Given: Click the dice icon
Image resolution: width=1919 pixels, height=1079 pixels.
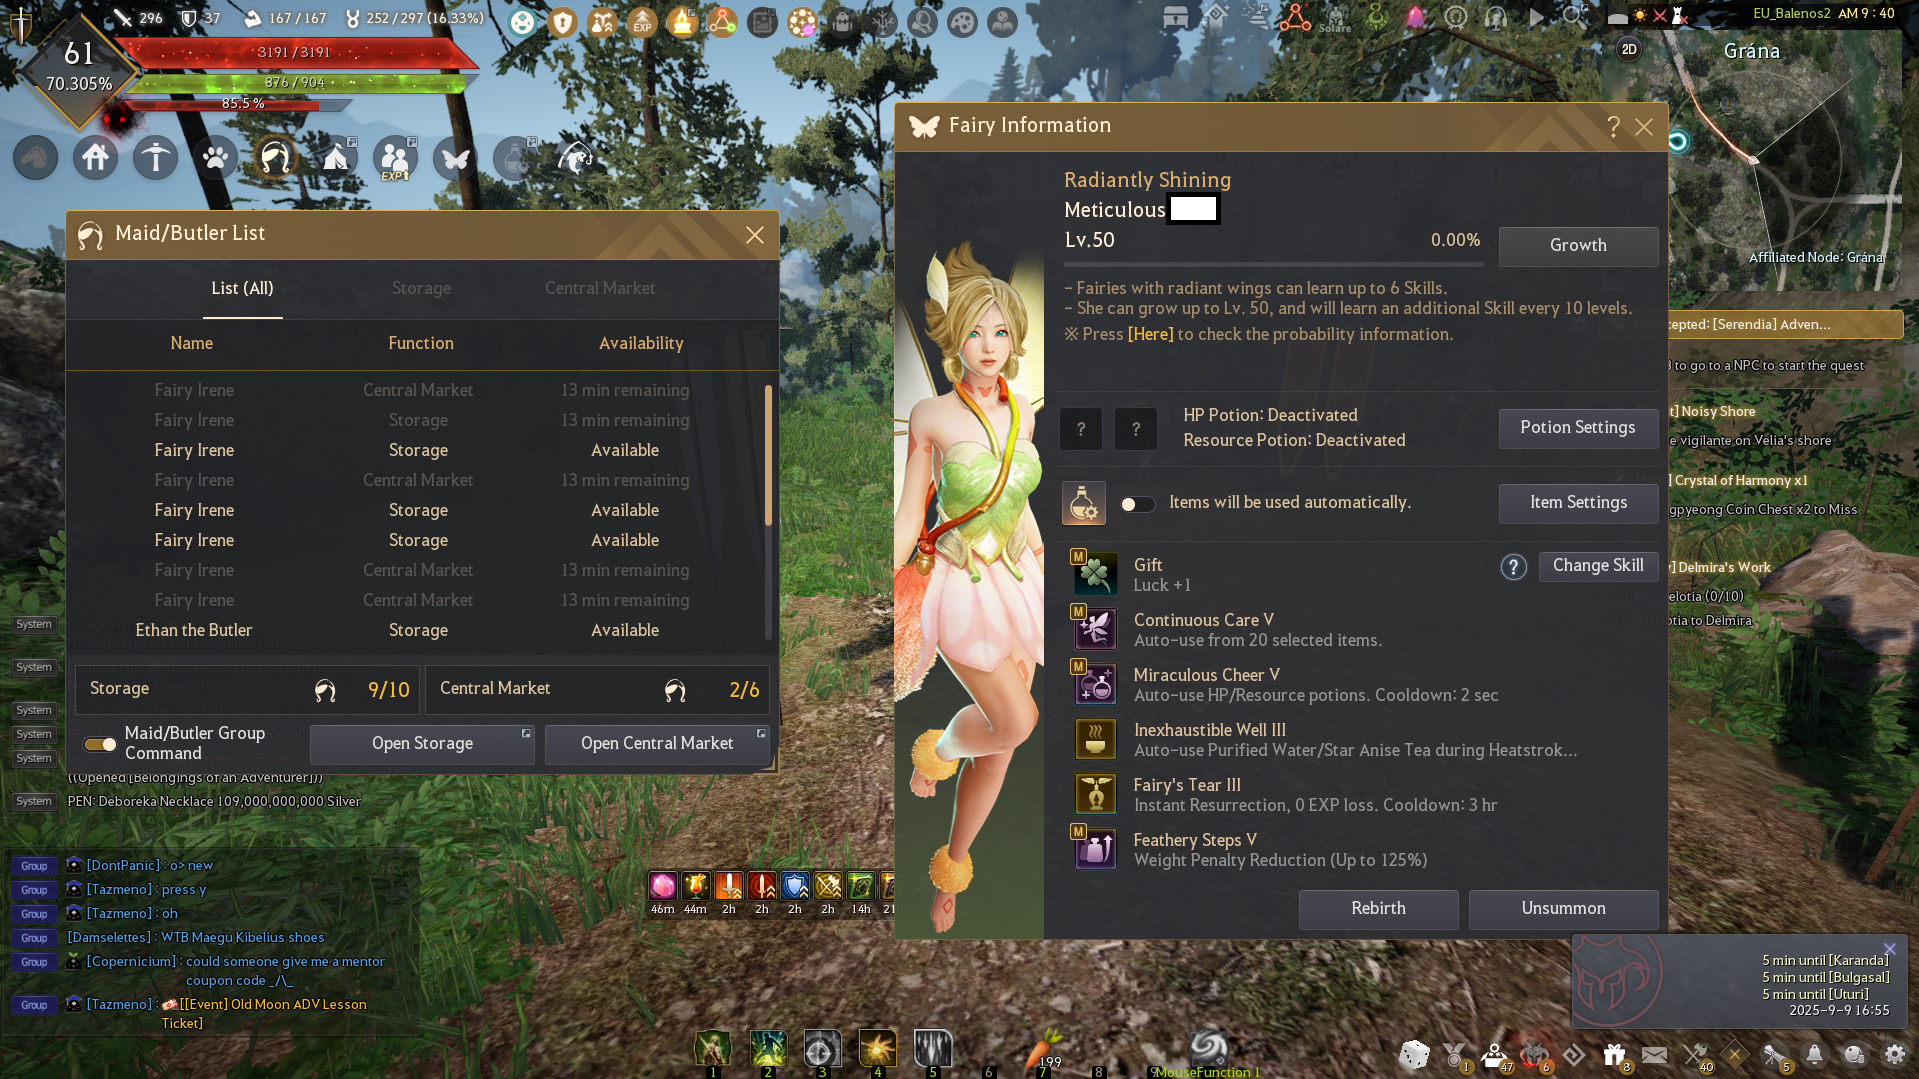Looking at the screenshot, I should [x=1414, y=1055].
